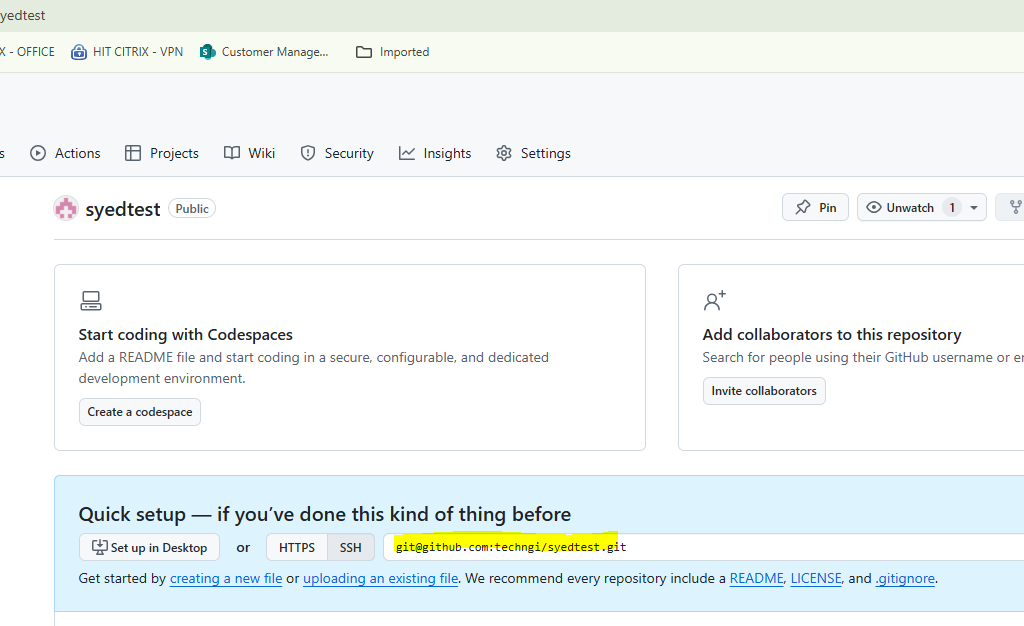Pin the repository with Pin button
Screen dimensions: 1024x626
point(815,208)
